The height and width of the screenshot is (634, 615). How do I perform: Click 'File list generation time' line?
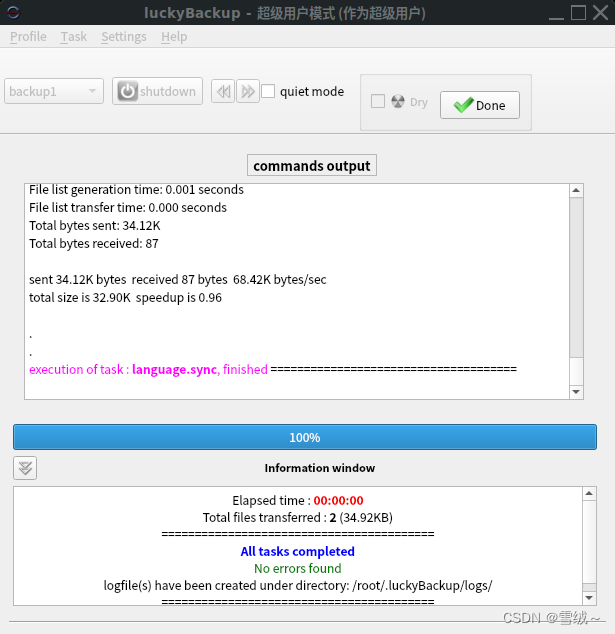pyautogui.click(x=136, y=190)
